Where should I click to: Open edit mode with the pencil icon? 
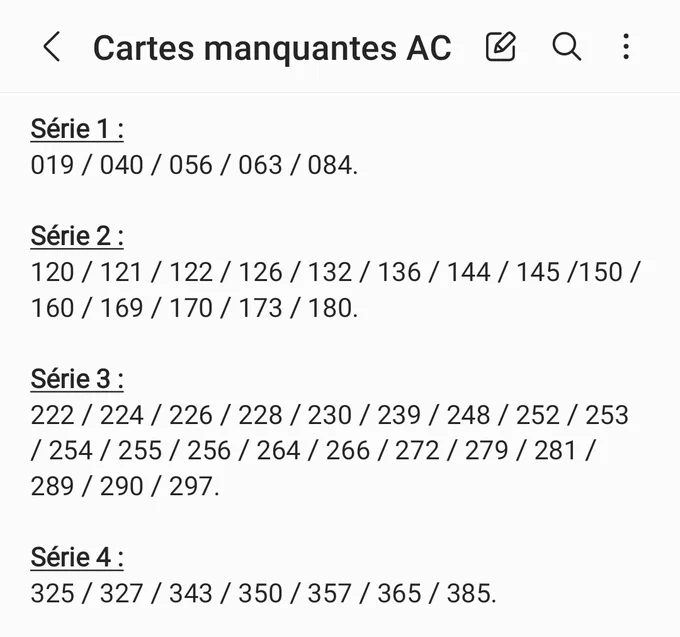500,46
